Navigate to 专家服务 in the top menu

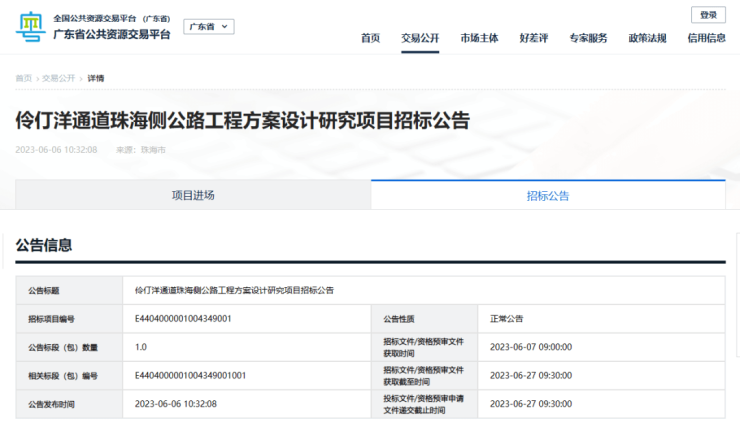tap(588, 38)
